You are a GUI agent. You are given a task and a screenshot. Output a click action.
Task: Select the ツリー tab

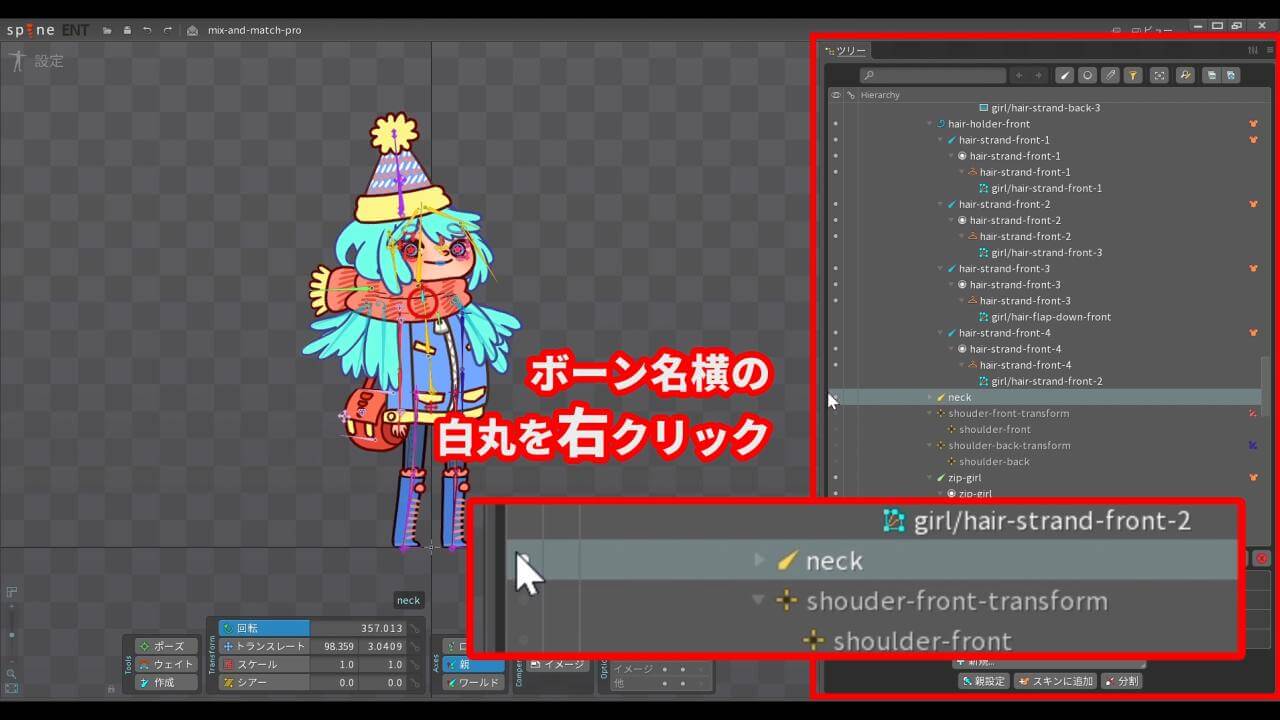tap(845, 50)
